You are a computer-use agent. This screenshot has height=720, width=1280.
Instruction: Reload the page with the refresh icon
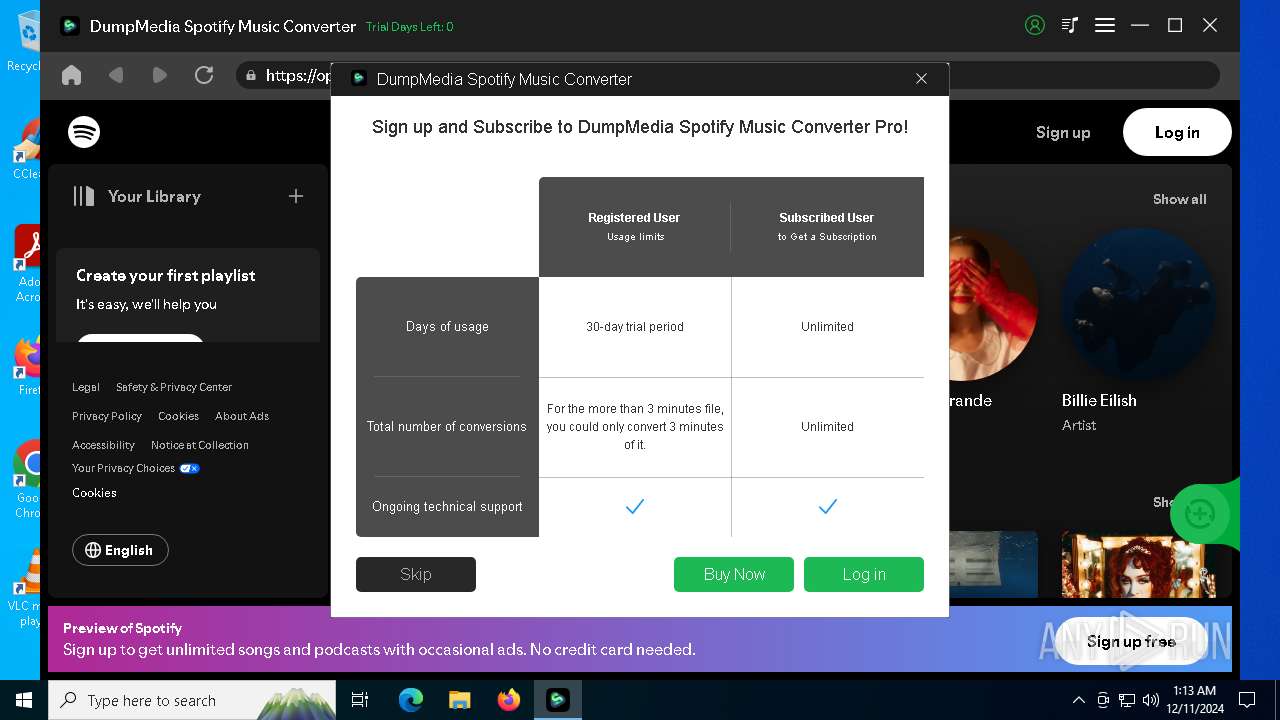204,75
